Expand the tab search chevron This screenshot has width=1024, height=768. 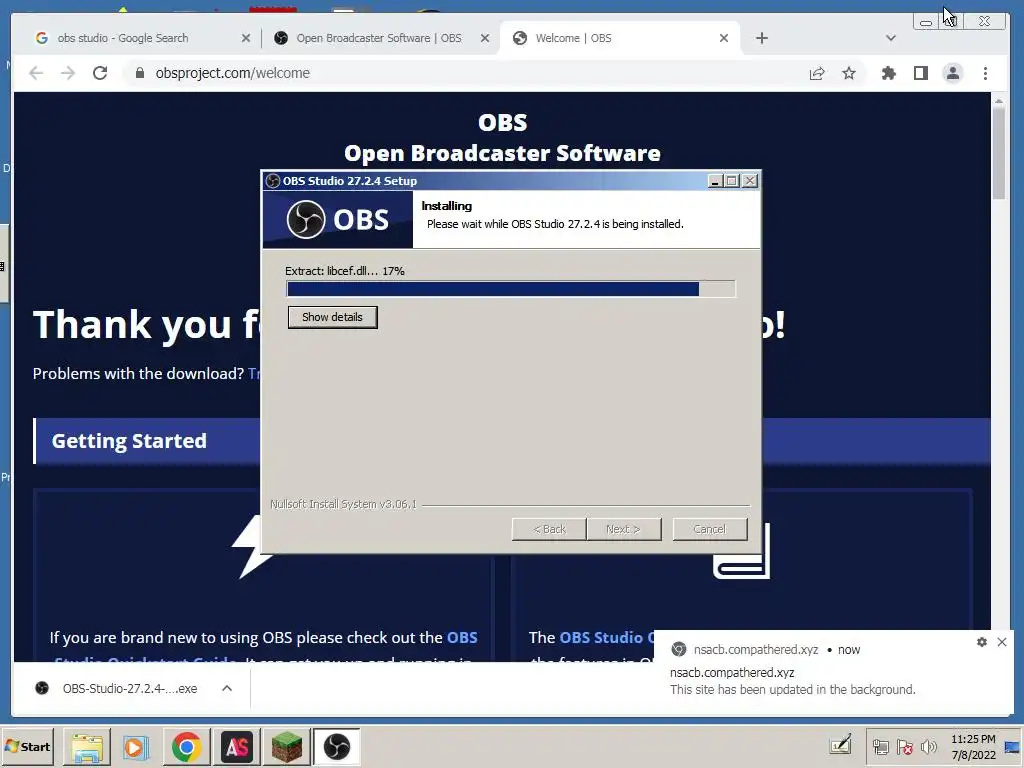tap(891, 38)
